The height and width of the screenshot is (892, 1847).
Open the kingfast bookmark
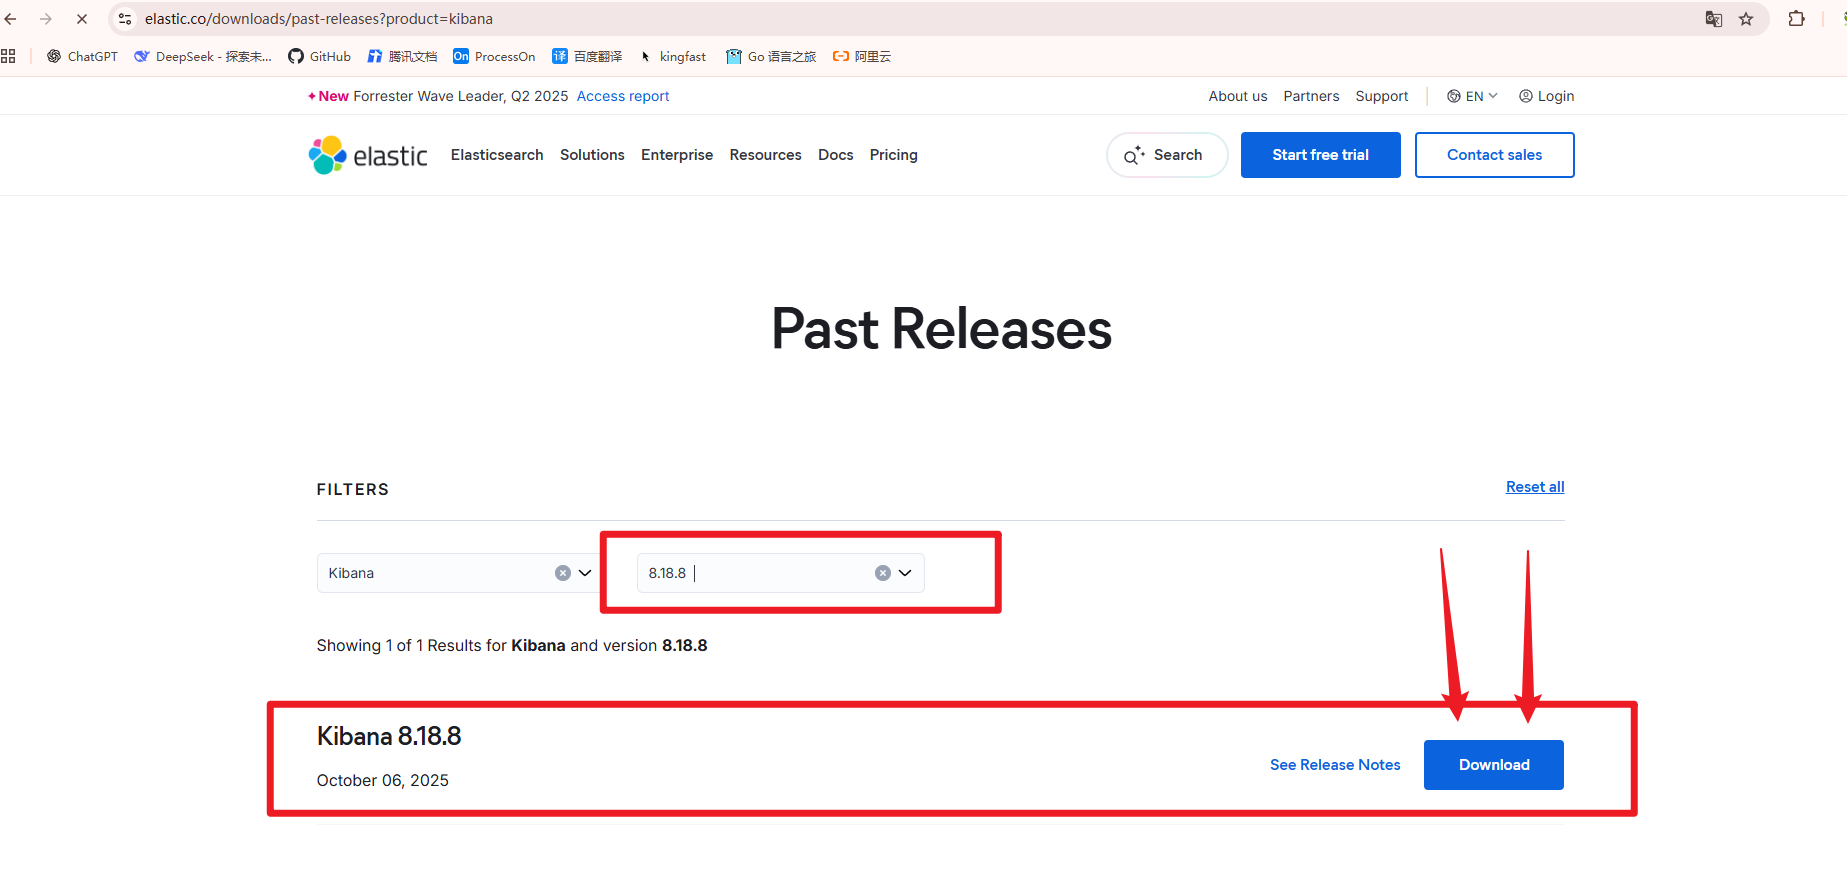pyautogui.click(x=672, y=57)
